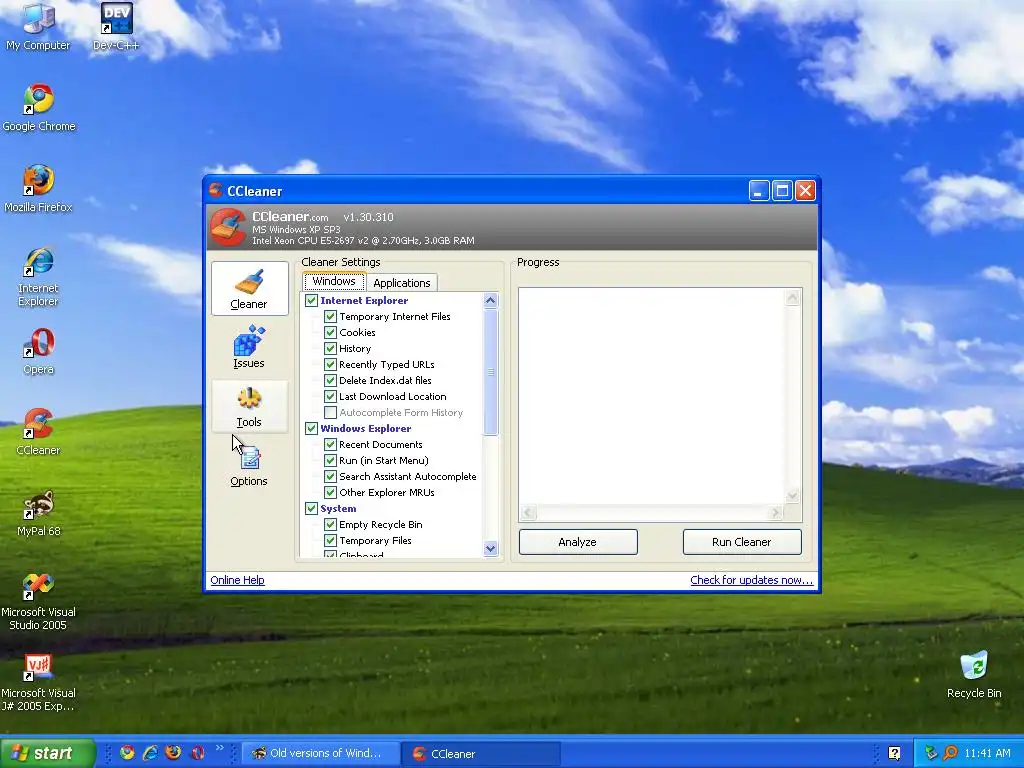The height and width of the screenshot is (768, 1024).
Task: Open the Windows Start menu
Action: (x=47, y=753)
